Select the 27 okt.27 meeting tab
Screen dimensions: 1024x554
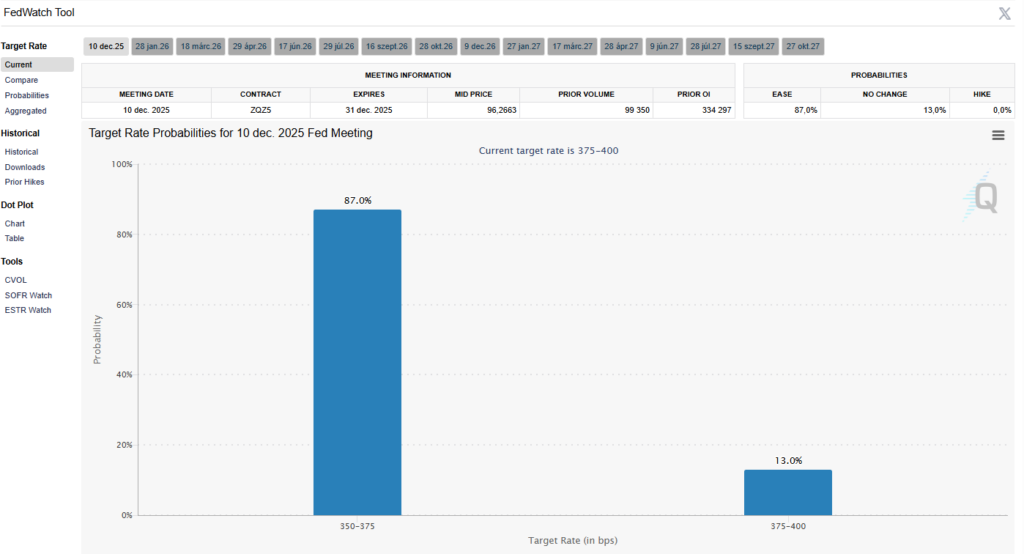[x=803, y=47]
